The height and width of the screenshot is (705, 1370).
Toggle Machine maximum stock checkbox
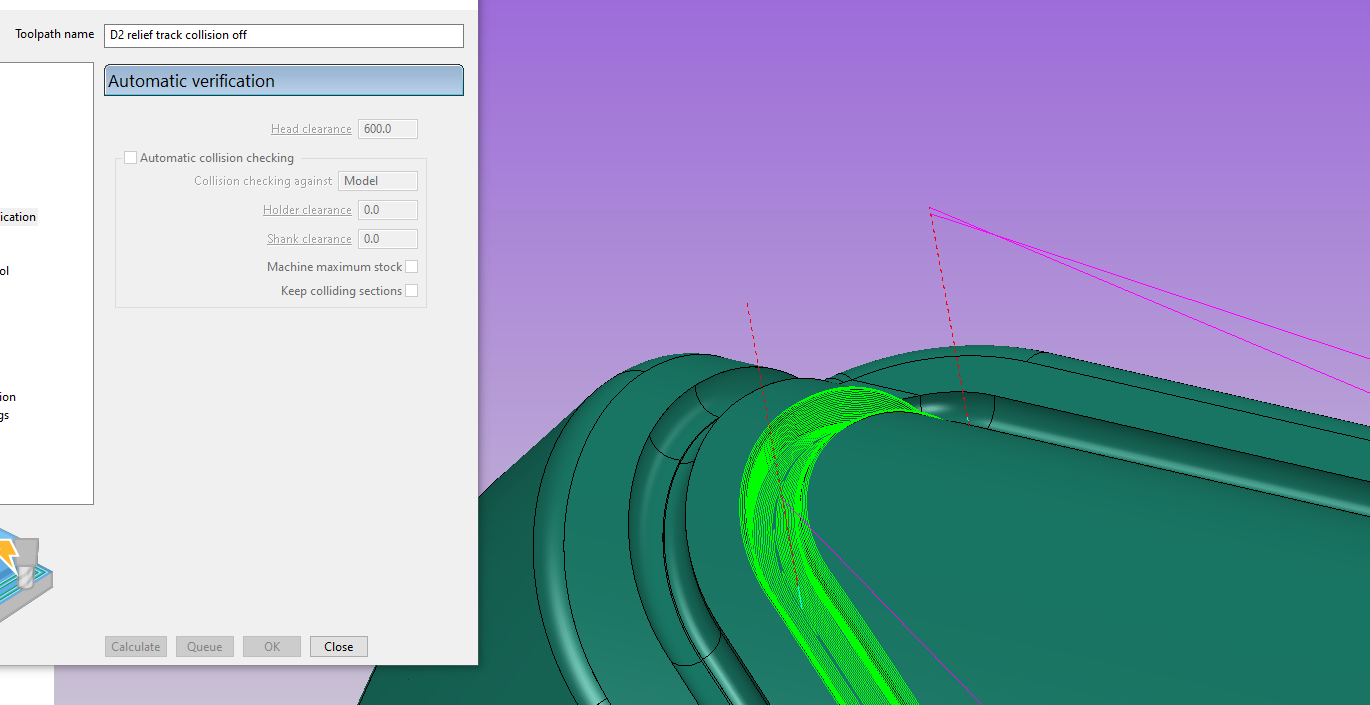tap(411, 267)
